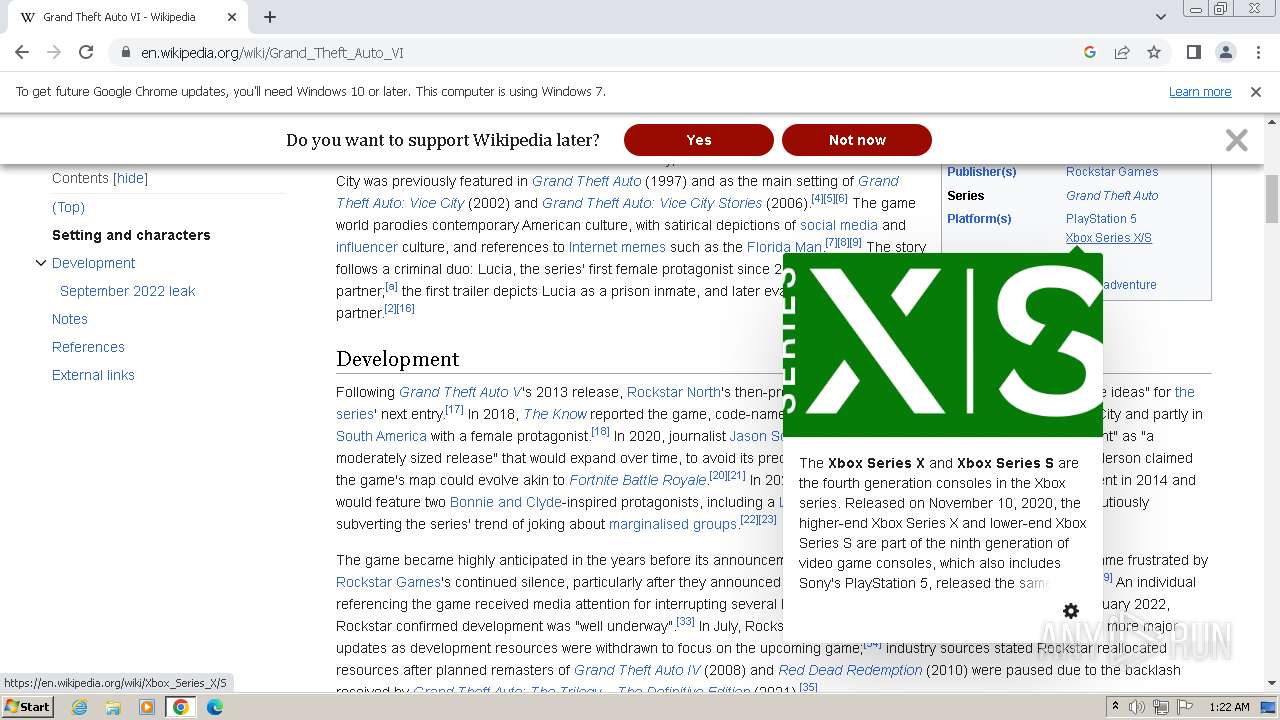Image resolution: width=1280 pixels, height=720 pixels.
Task: Click the site lock icon in the address bar
Action: 125,52
